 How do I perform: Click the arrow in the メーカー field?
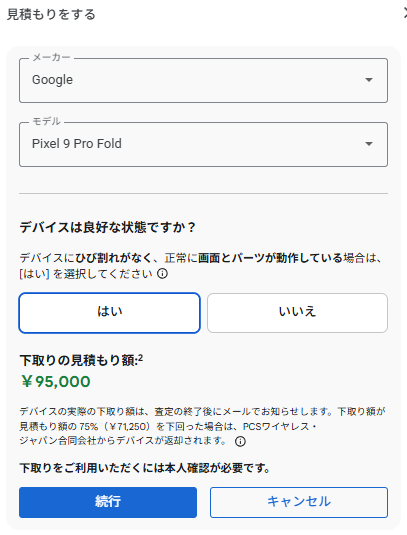click(369, 80)
